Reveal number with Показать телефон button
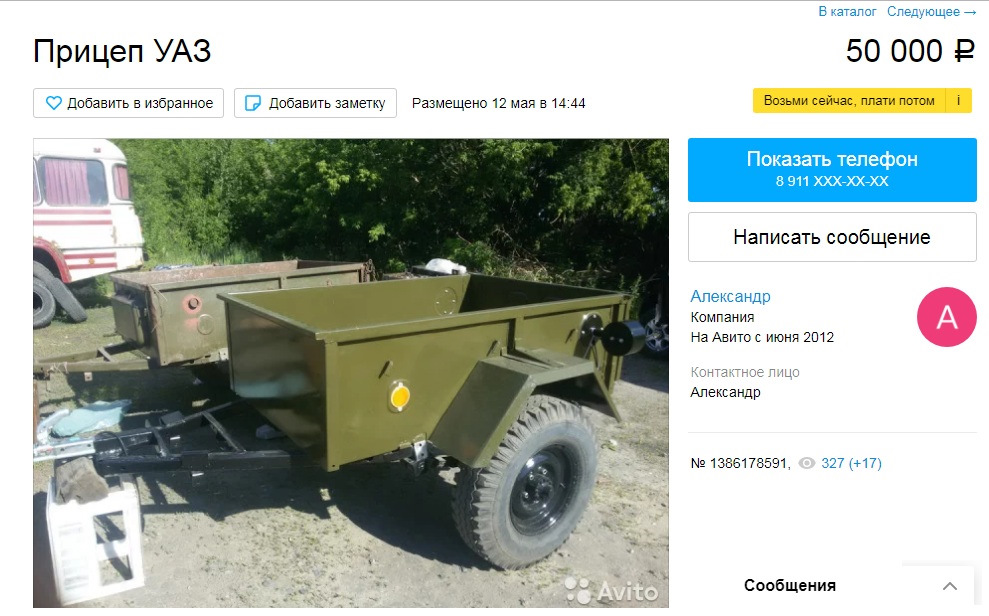The image size is (989, 616). tap(832, 170)
